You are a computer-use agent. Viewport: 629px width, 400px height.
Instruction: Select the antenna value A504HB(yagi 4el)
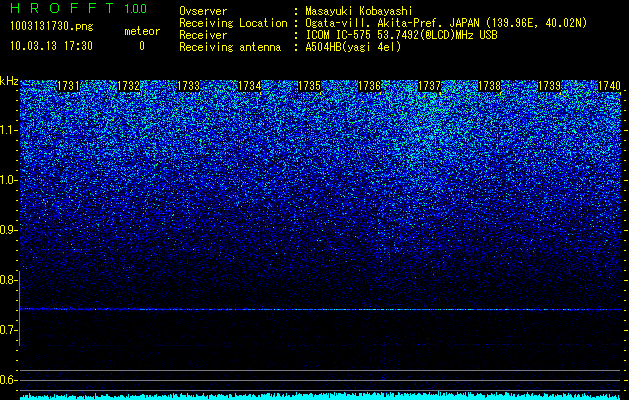tap(353, 47)
